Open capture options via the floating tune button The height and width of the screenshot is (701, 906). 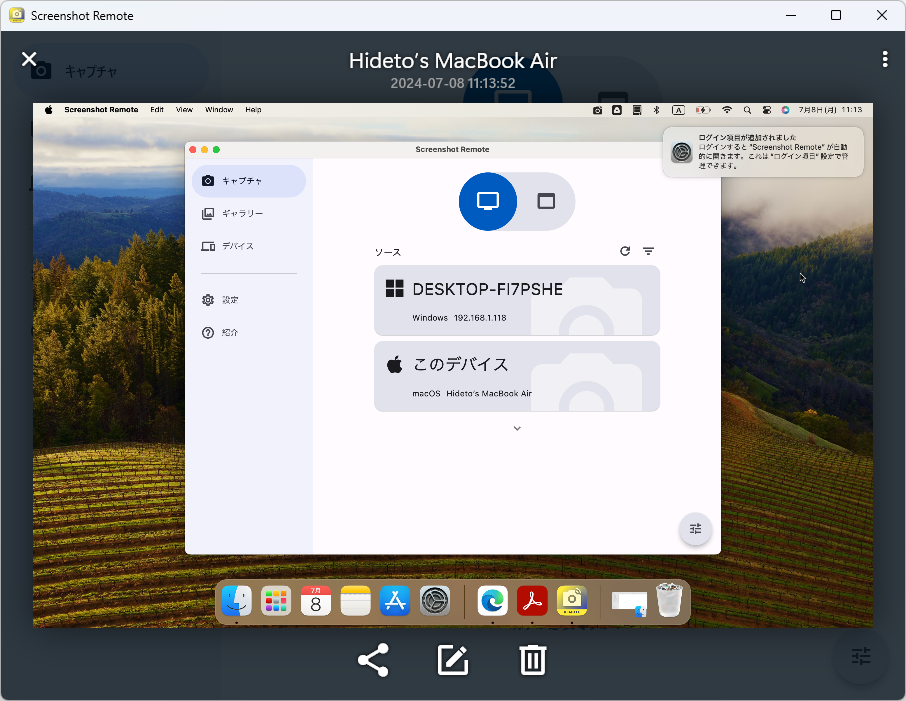(695, 529)
